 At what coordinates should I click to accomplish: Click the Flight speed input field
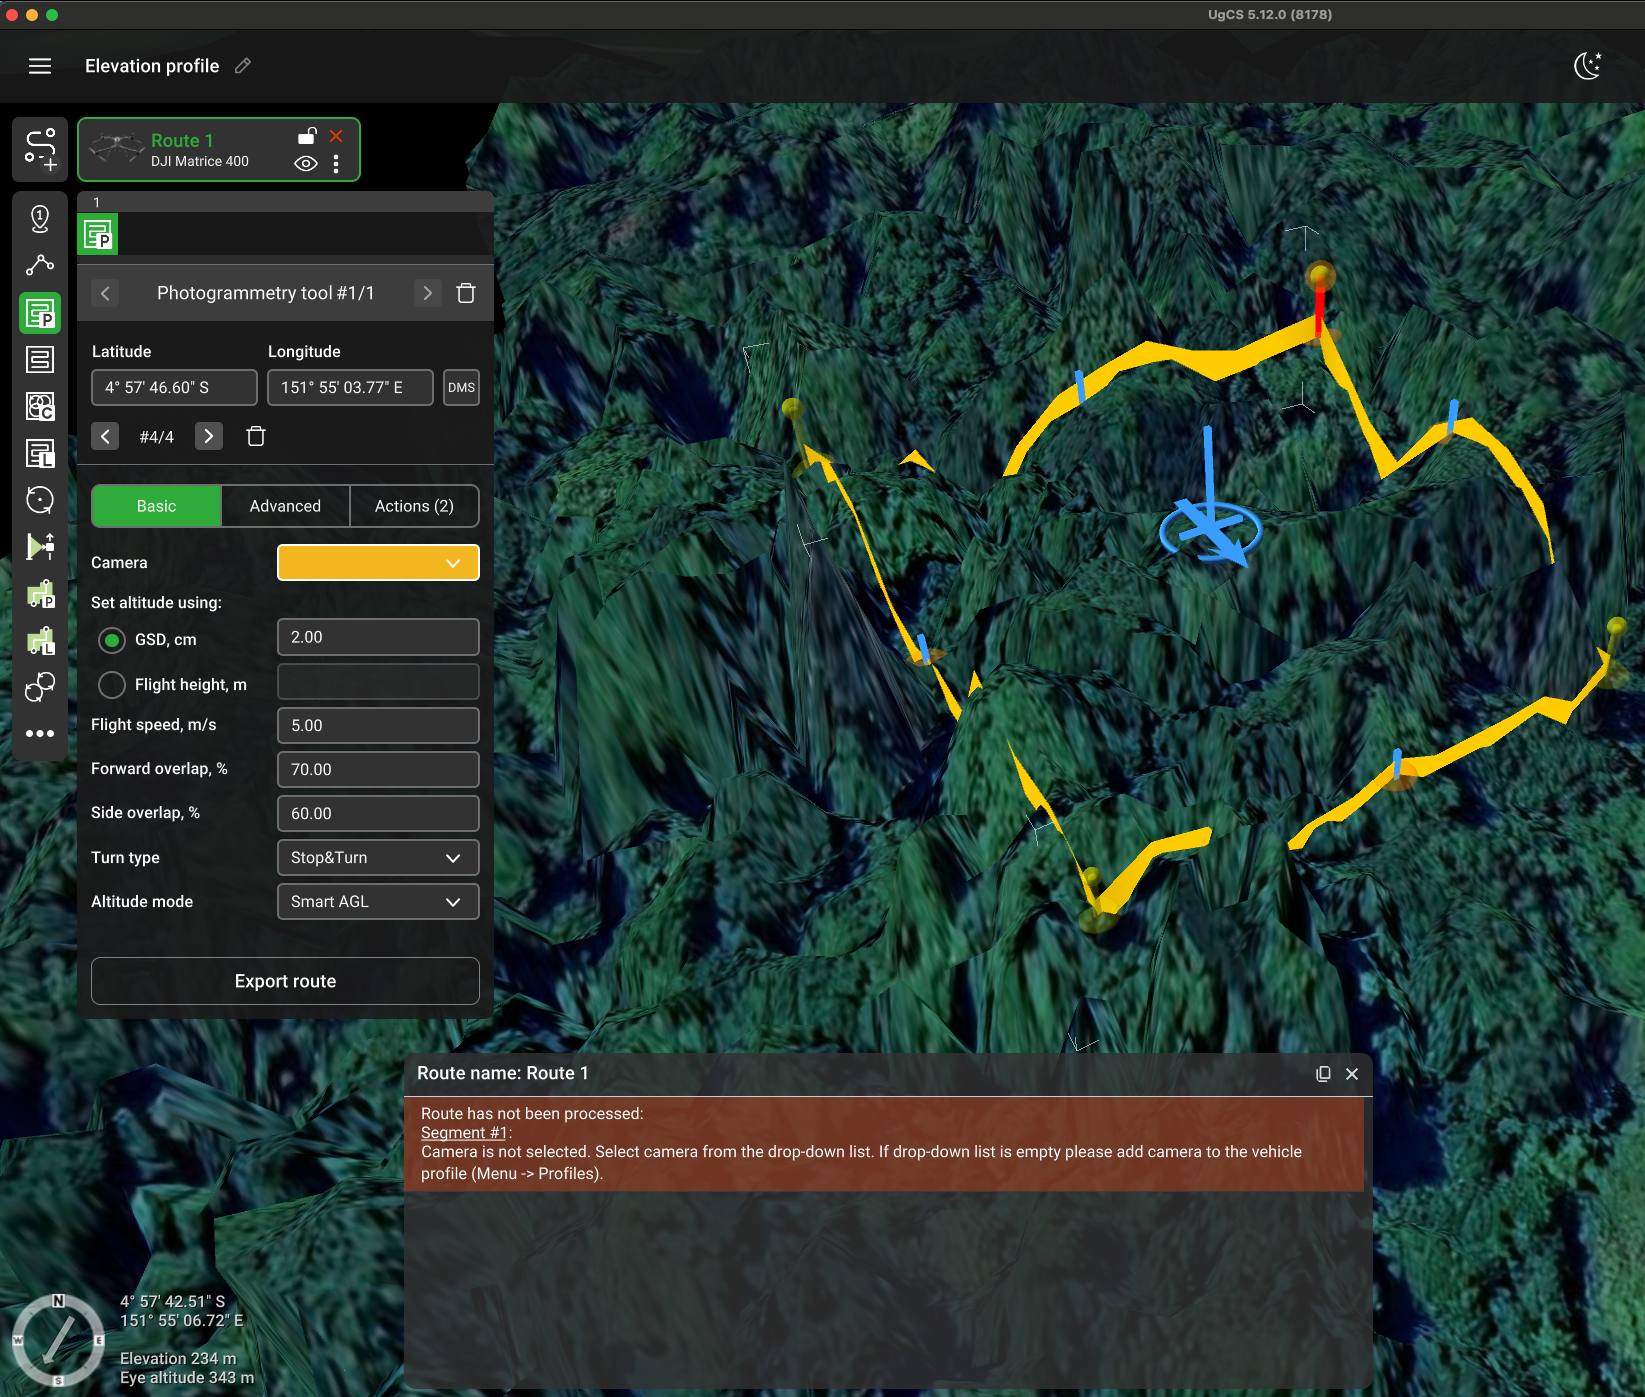point(378,726)
